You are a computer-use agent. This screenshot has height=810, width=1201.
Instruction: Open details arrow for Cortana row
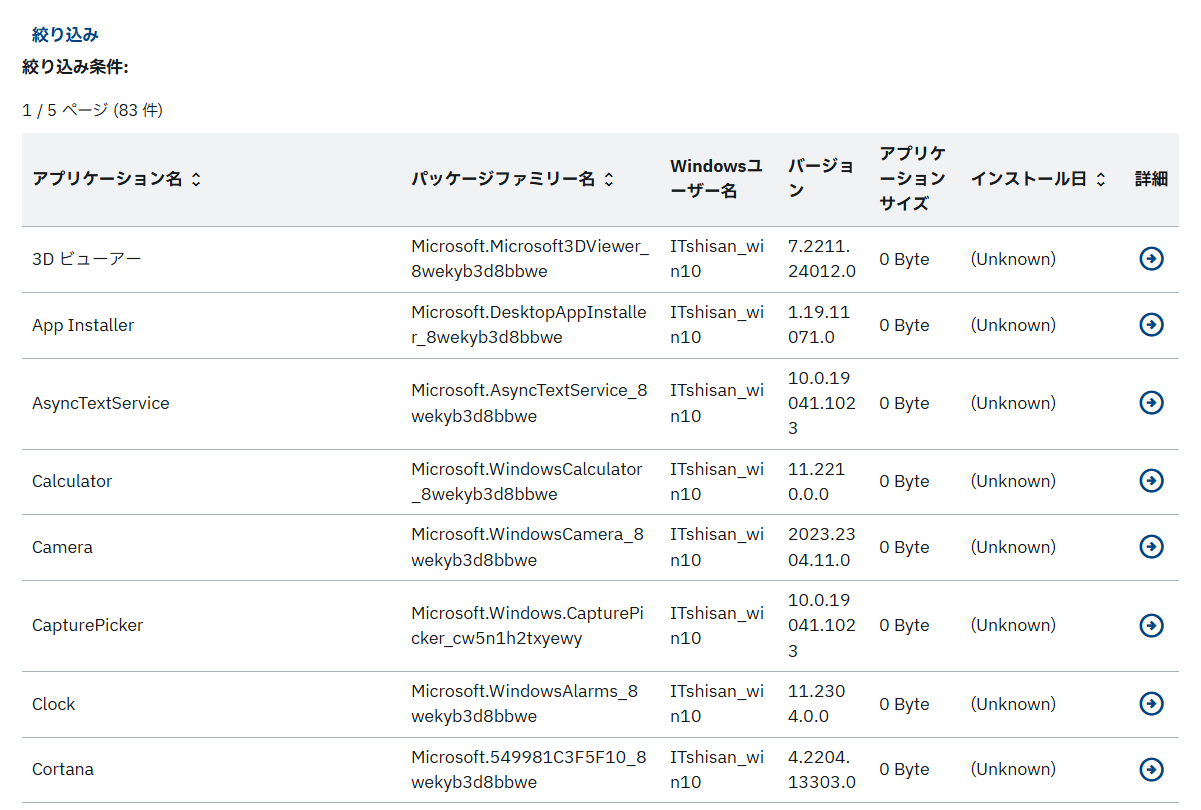click(x=1151, y=769)
